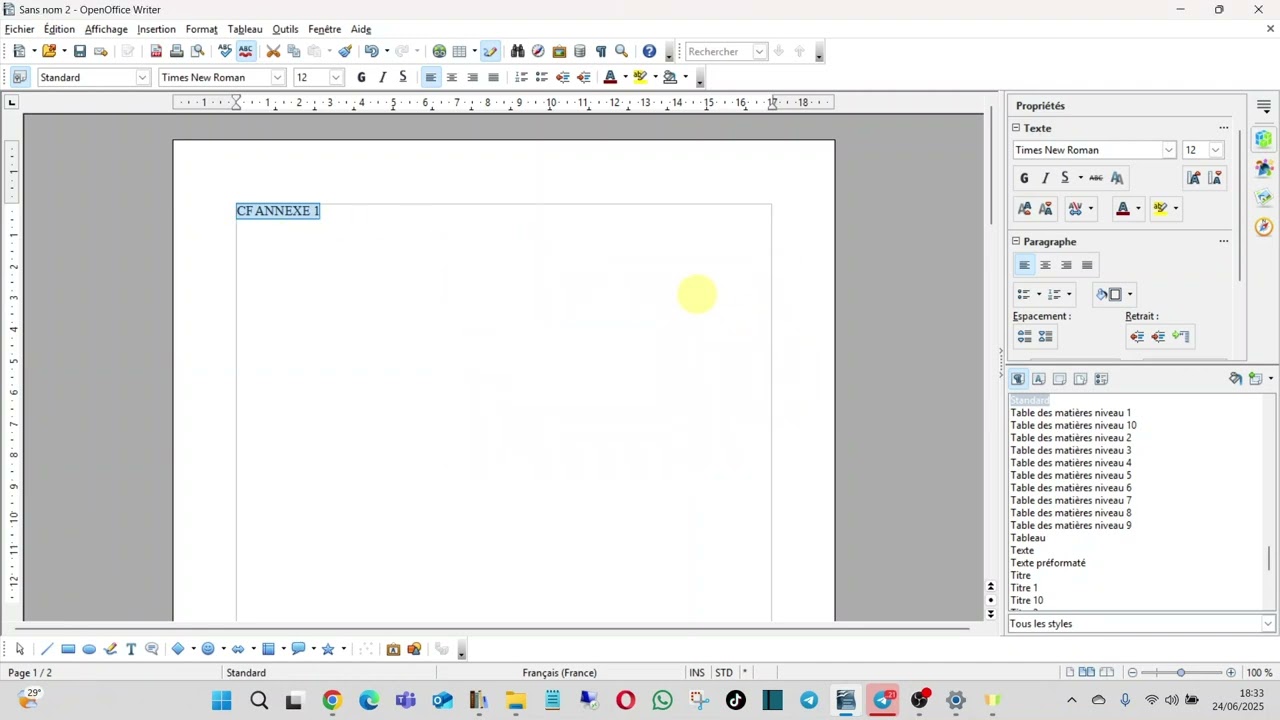Viewport: 1280px width, 720px height.
Task: Open the Insertion menu
Action: (x=156, y=29)
